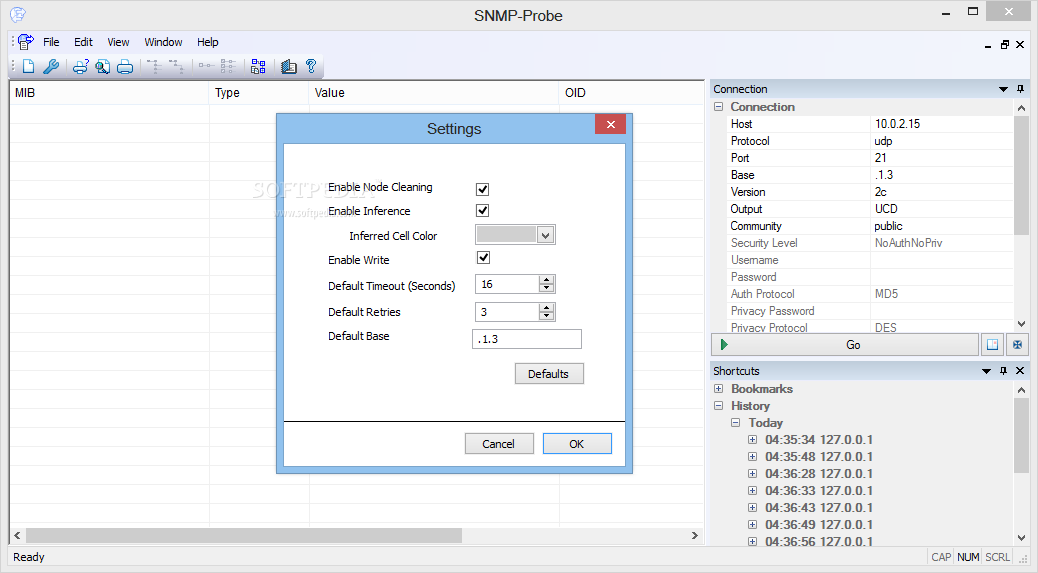Open the MIB book toolbar icon
The width and height of the screenshot is (1038, 573).
coord(289,66)
